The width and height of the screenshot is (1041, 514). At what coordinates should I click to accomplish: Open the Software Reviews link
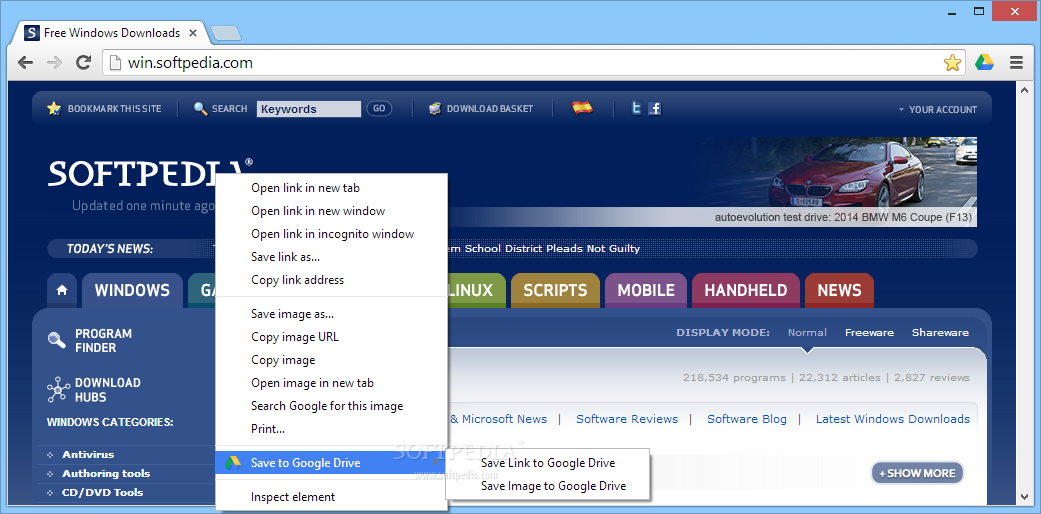pyautogui.click(x=627, y=419)
